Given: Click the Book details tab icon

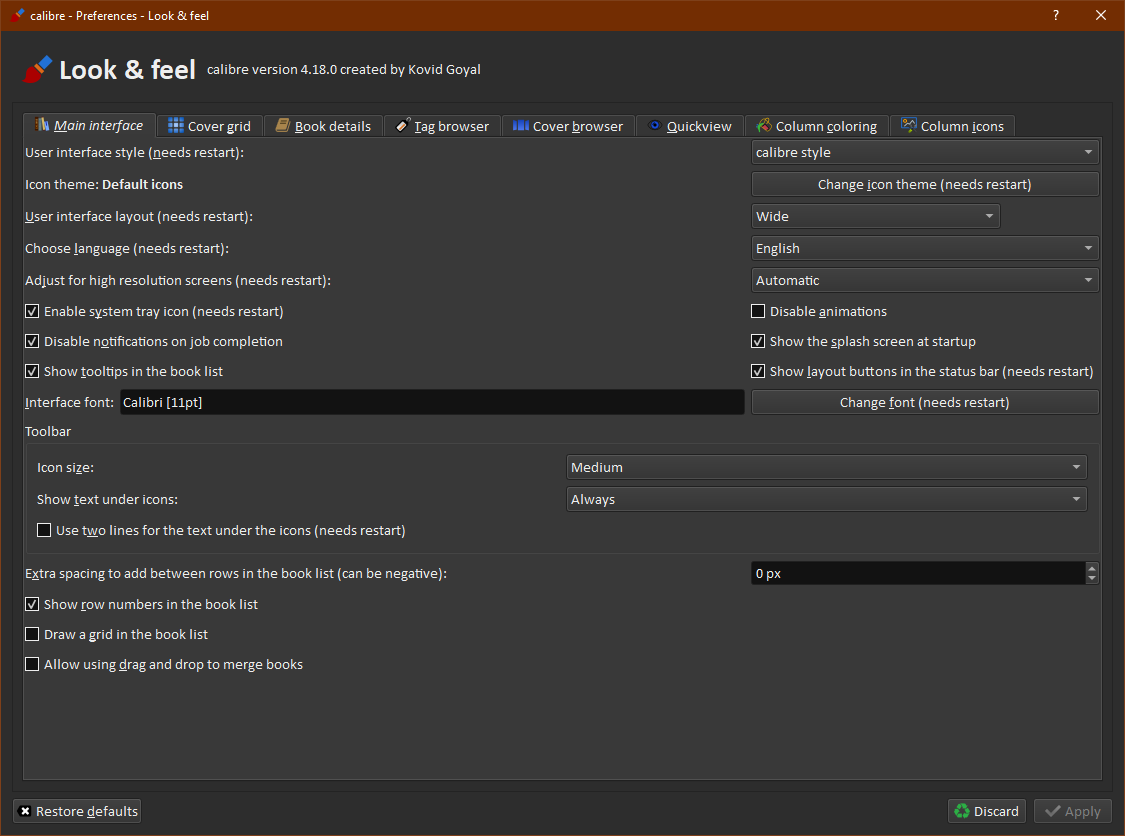Looking at the screenshot, I should [283, 126].
